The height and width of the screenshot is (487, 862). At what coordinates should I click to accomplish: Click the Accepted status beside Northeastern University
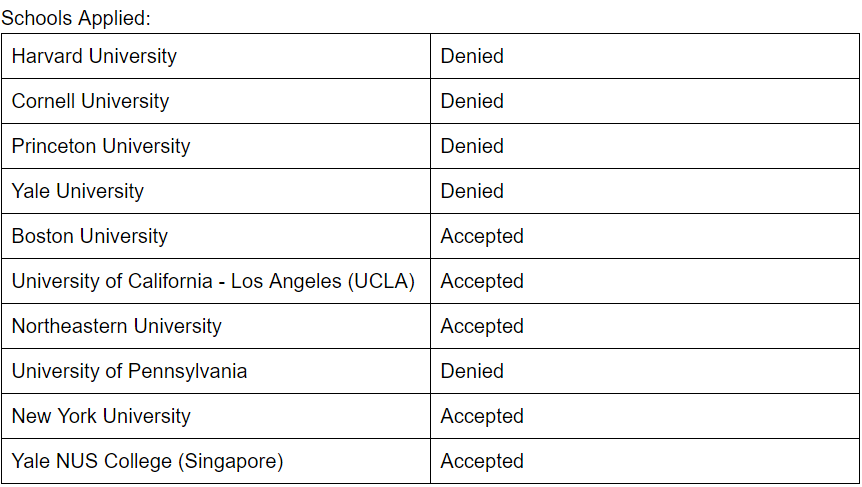tap(482, 326)
